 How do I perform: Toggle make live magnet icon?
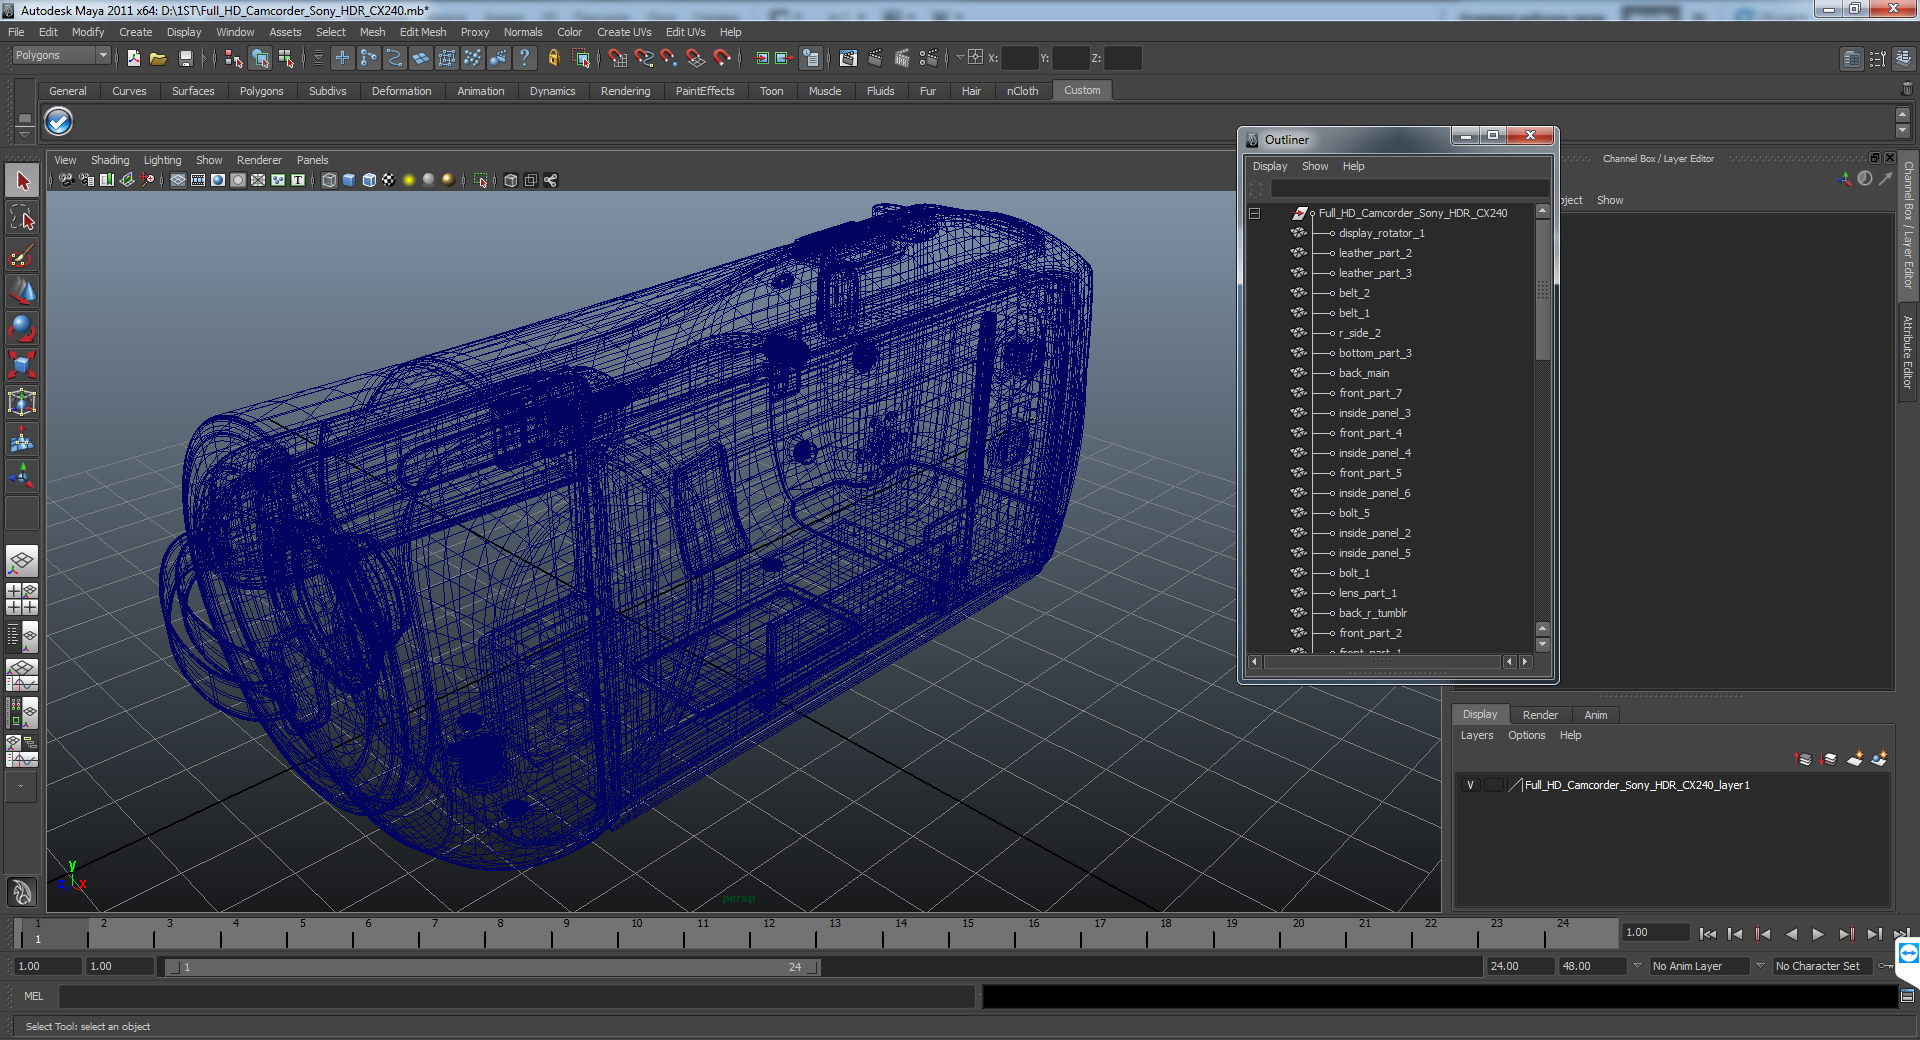point(722,59)
